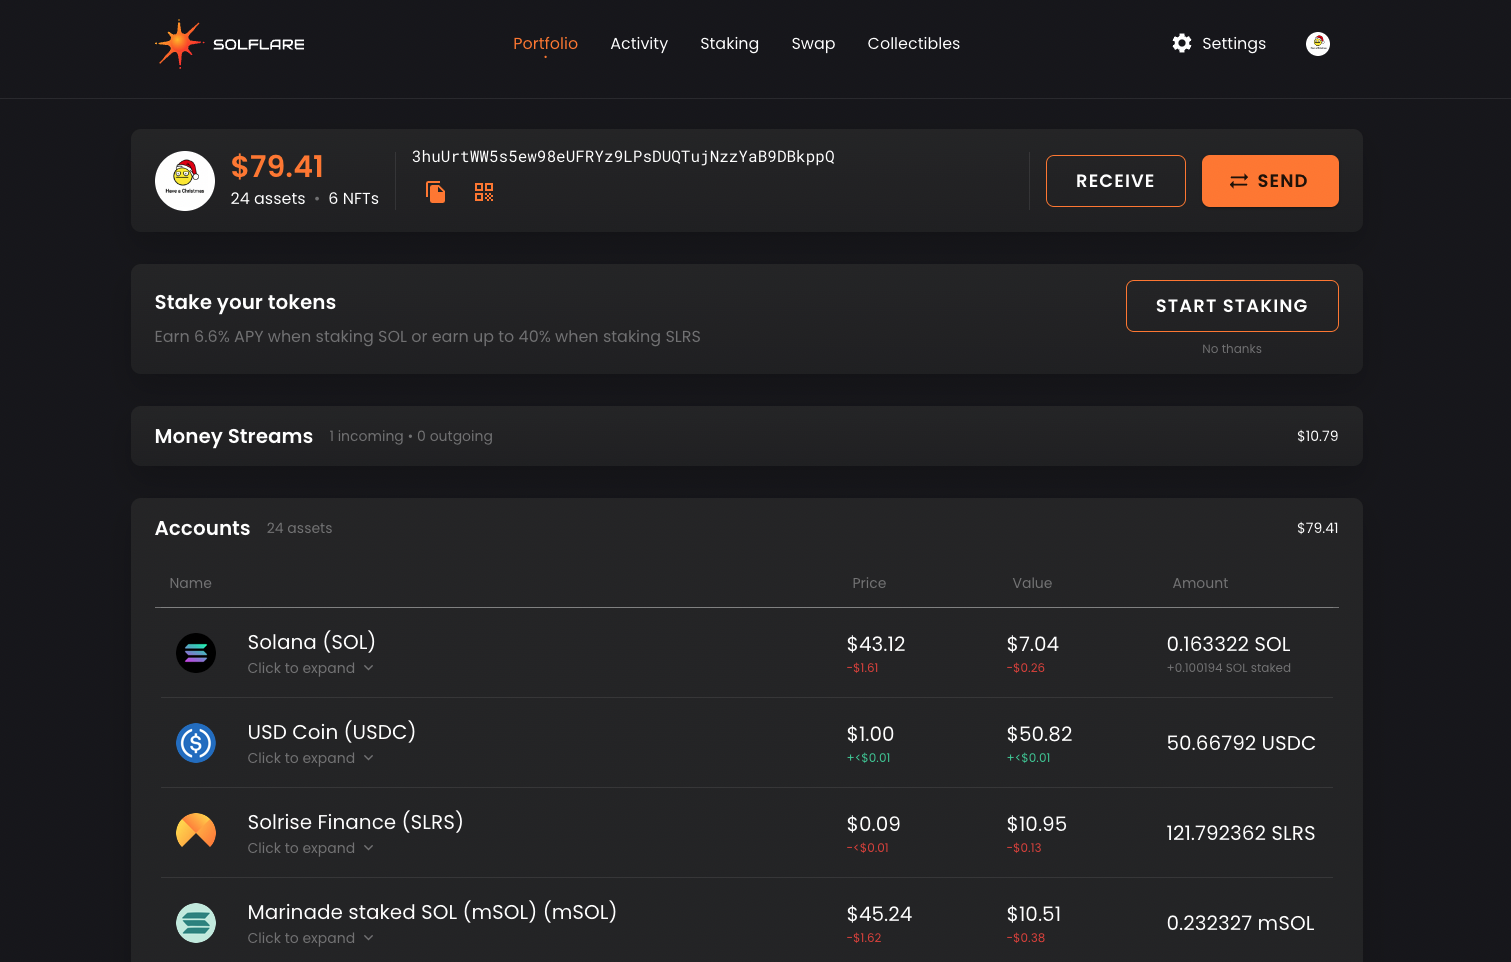Click the USDC value $50.82
1511x962 pixels.
point(1039,734)
